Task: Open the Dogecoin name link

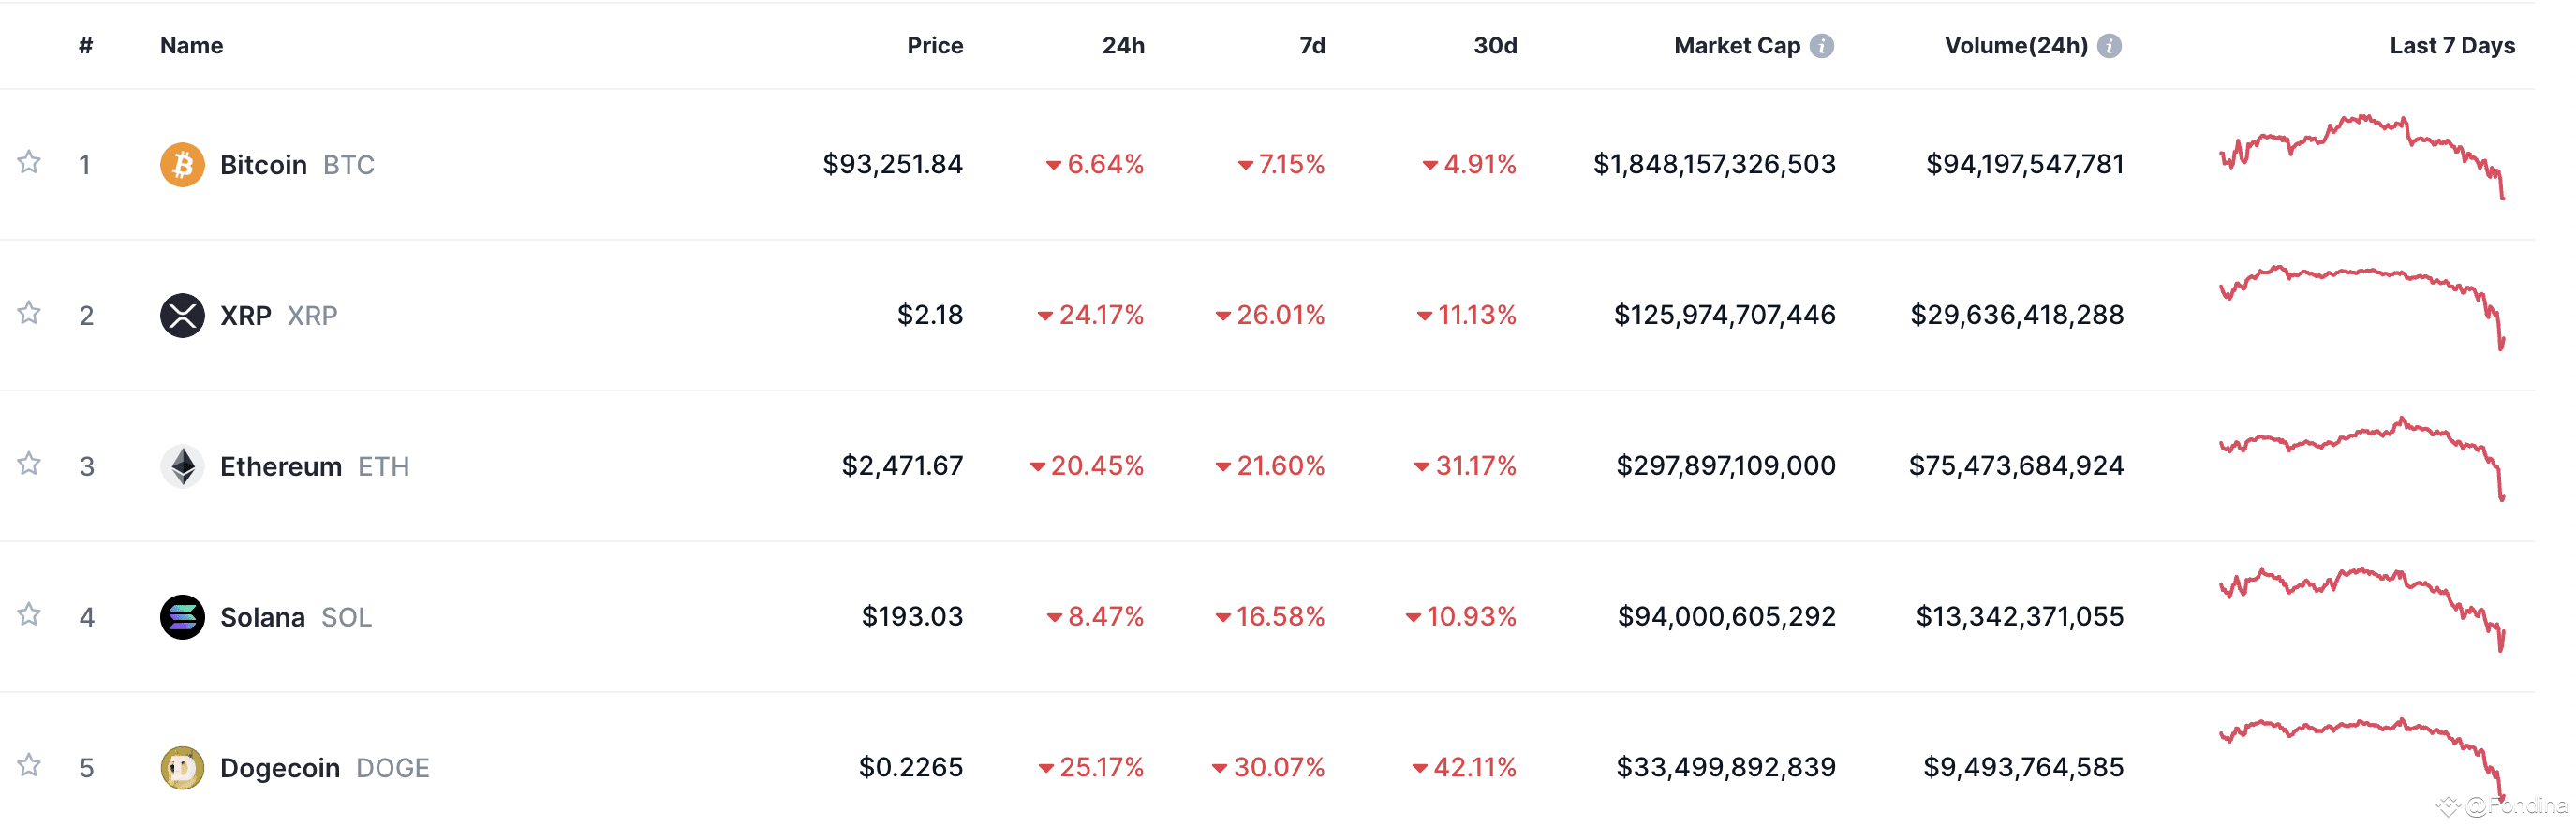Action: click(279, 768)
